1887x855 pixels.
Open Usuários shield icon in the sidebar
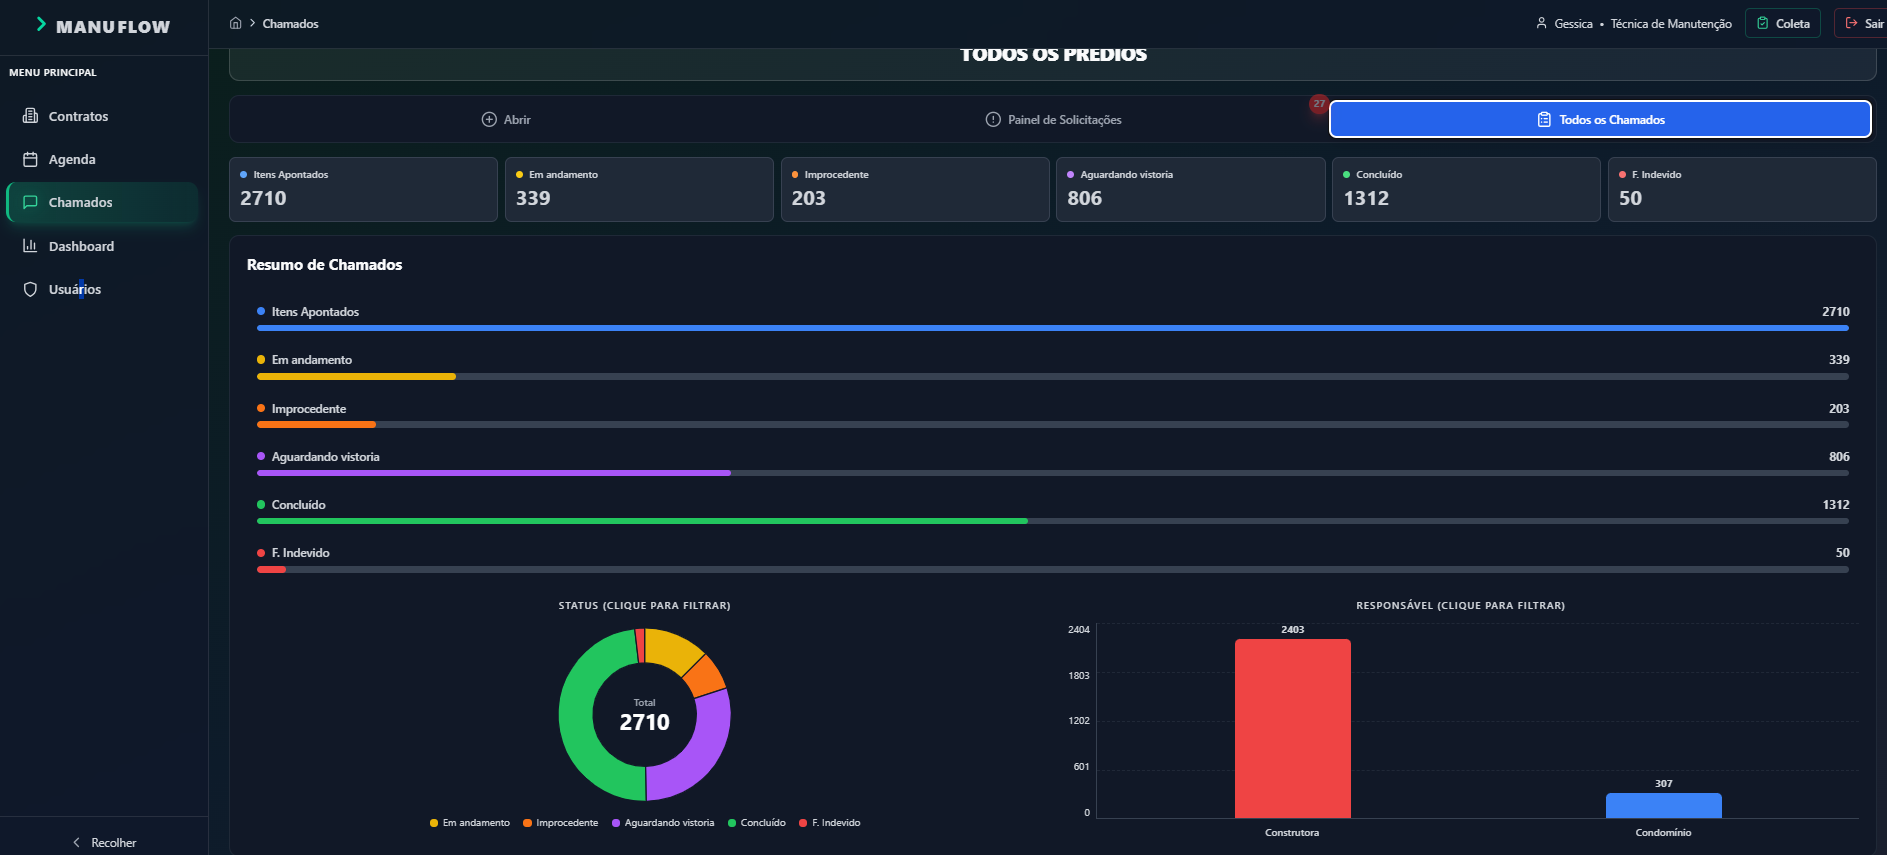coord(30,289)
